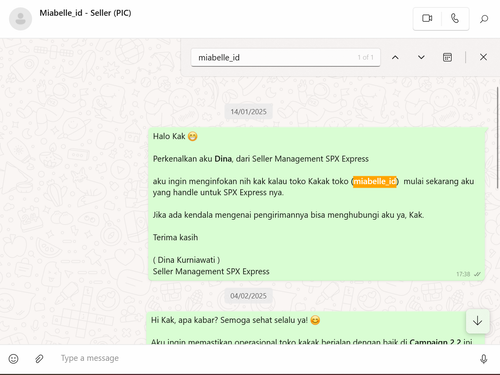Select the highlighted miabelle_id search match
This screenshot has height=375, width=500.
click(x=375, y=181)
